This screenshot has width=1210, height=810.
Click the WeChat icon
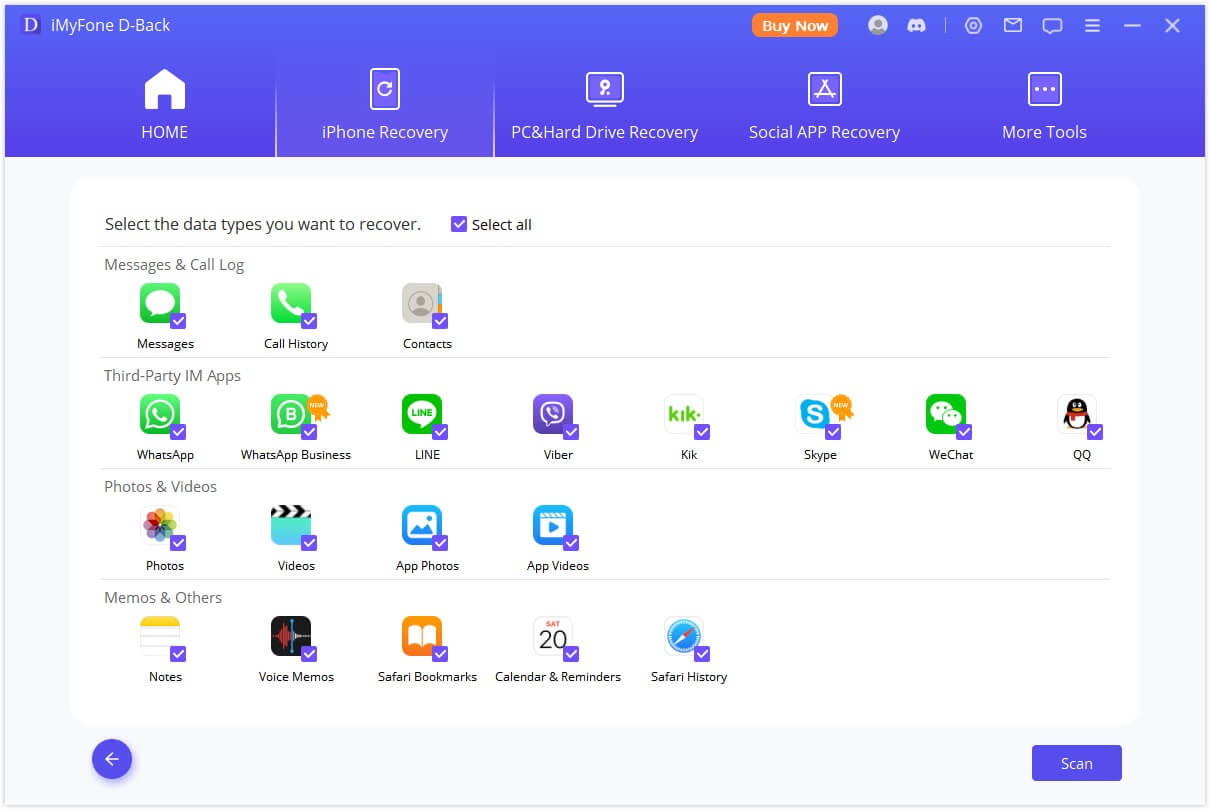(945, 414)
